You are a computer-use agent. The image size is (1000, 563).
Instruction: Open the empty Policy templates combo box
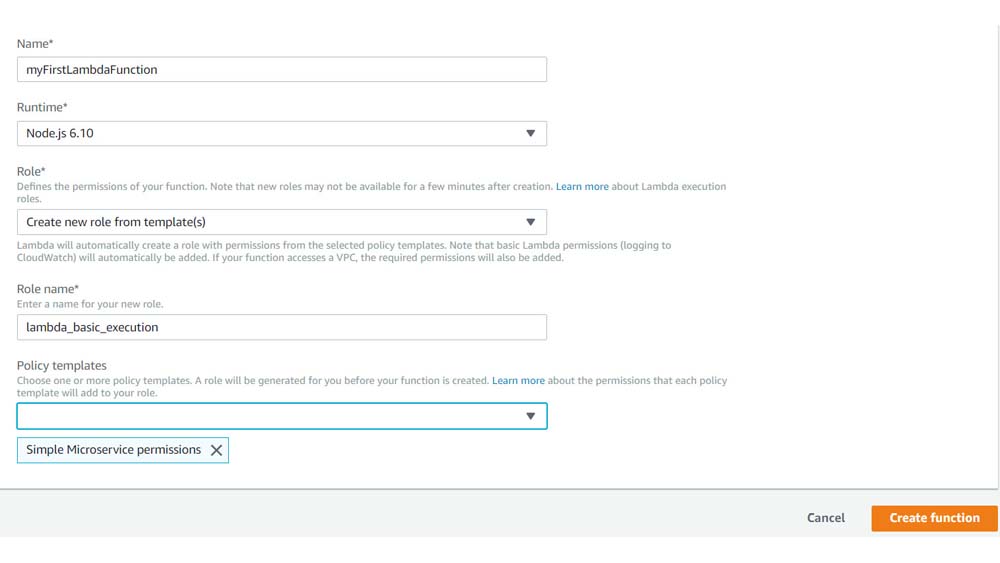click(270, 416)
